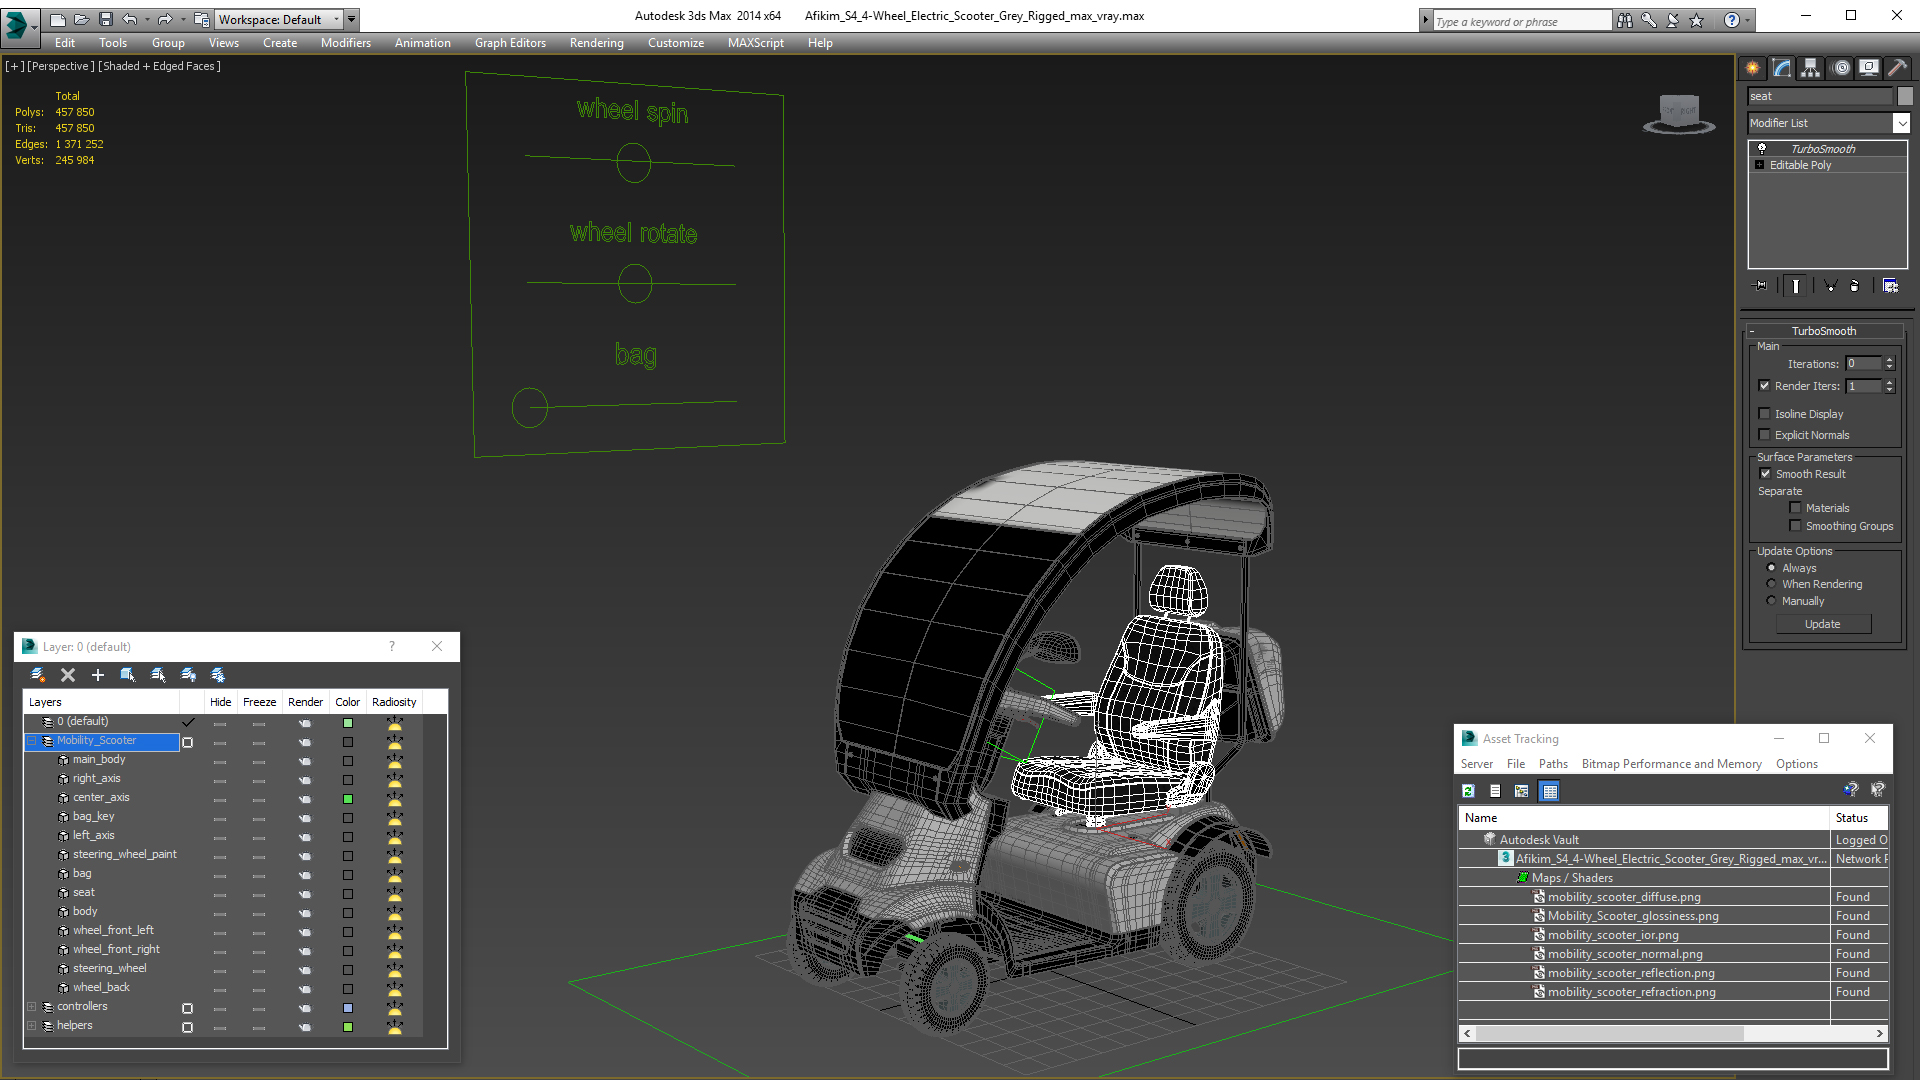Click Status Log icon in Asset Tracking
This screenshot has width=1920, height=1080.
(1495, 791)
